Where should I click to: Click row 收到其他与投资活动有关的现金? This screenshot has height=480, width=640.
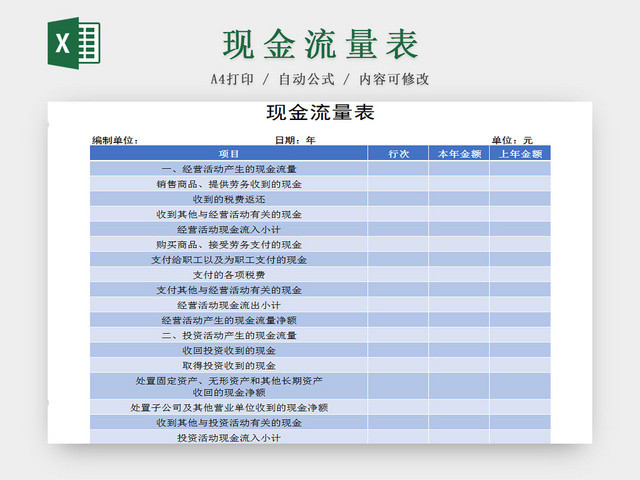click(x=320, y=422)
